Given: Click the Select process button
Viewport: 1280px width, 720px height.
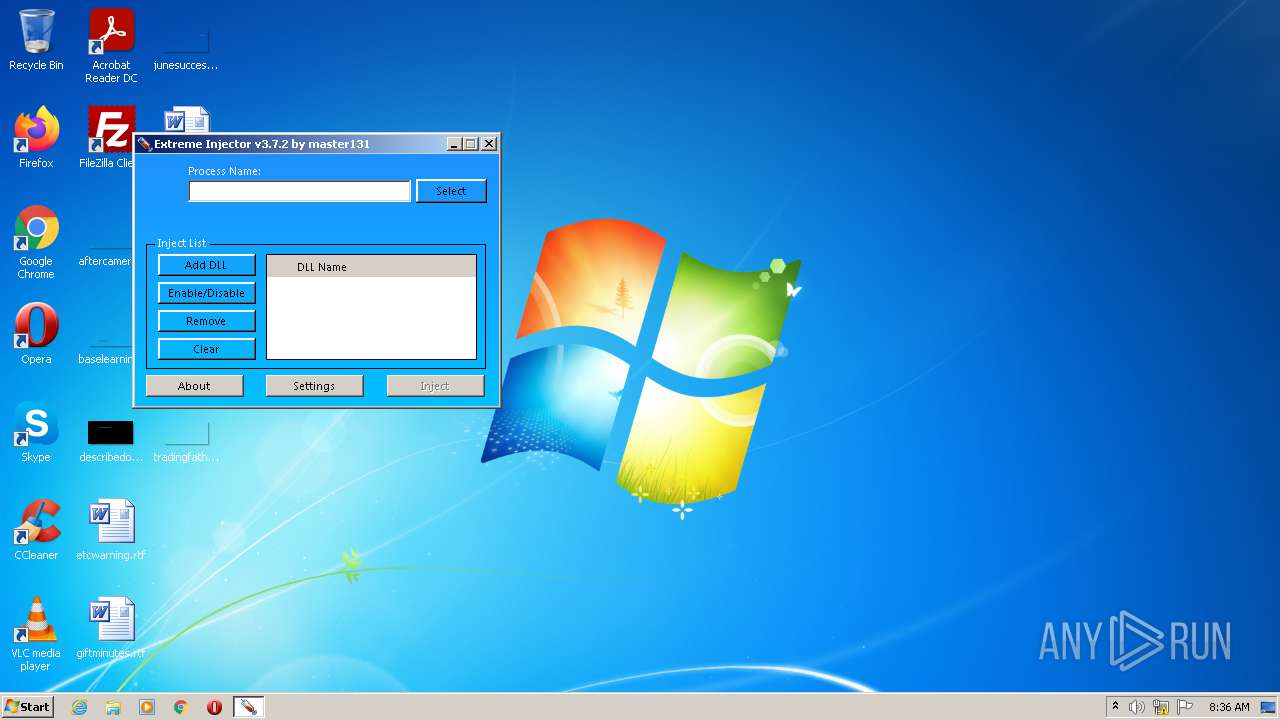Looking at the screenshot, I should point(451,191).
